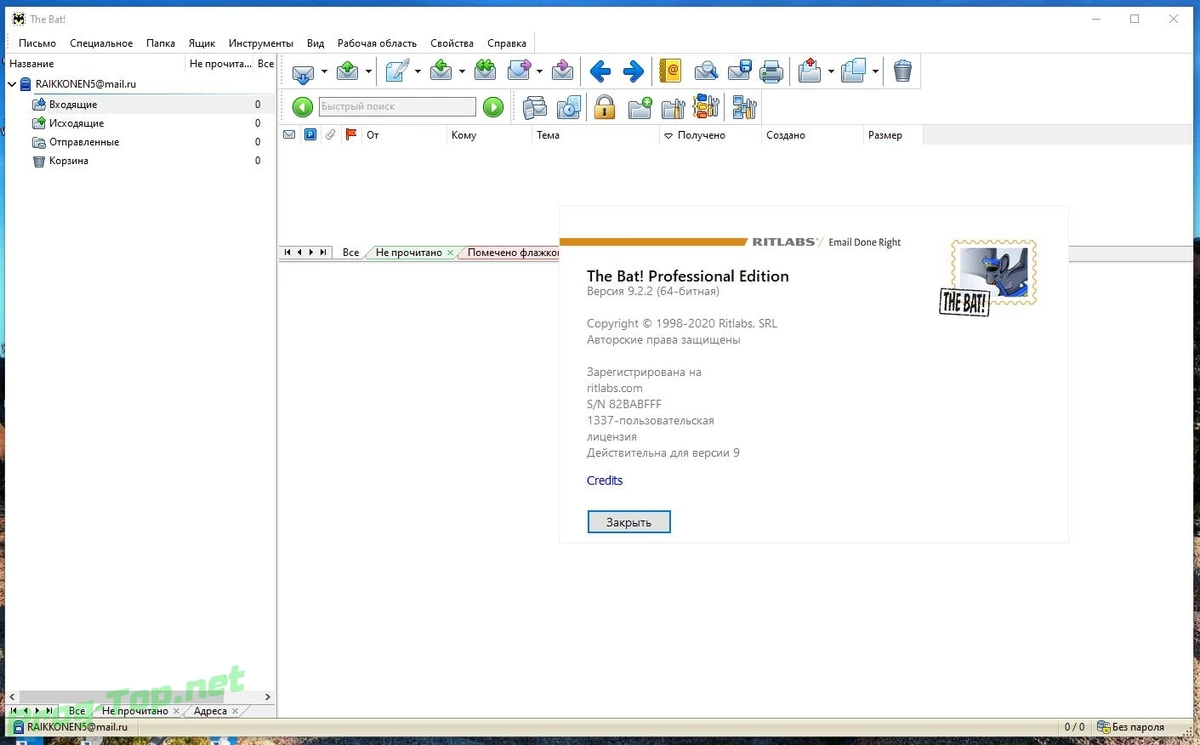Click the Forward message envelope icon
The height and width of the screenshot is (745, 1200).
519,71
